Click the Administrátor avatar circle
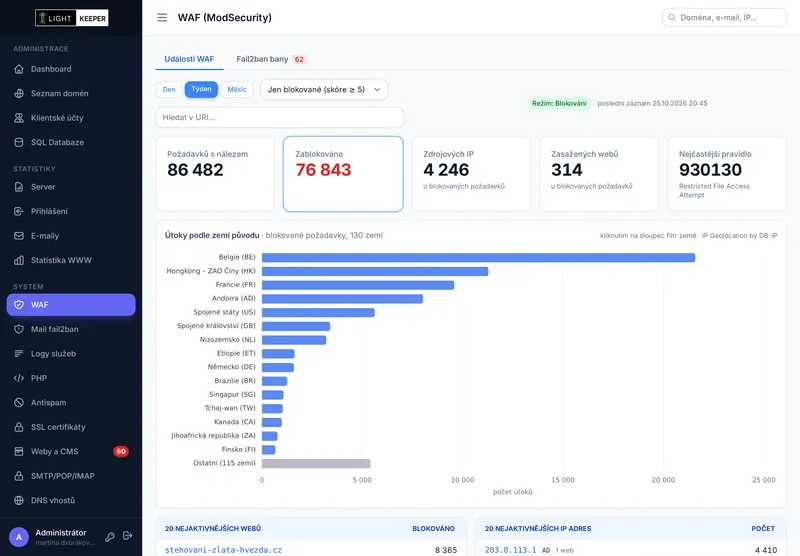 19,537
